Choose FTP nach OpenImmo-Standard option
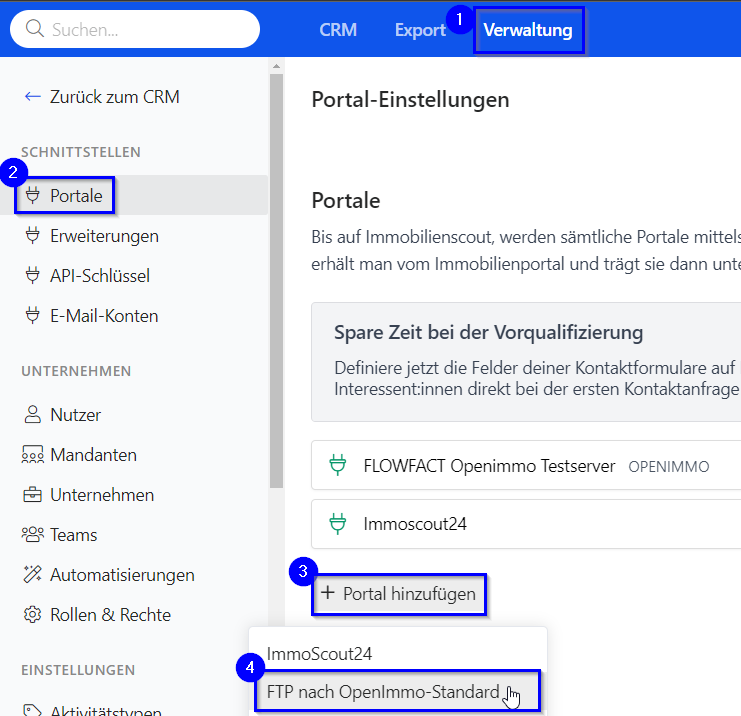Viewport: 741px width, 716px height. pos(383,692)
